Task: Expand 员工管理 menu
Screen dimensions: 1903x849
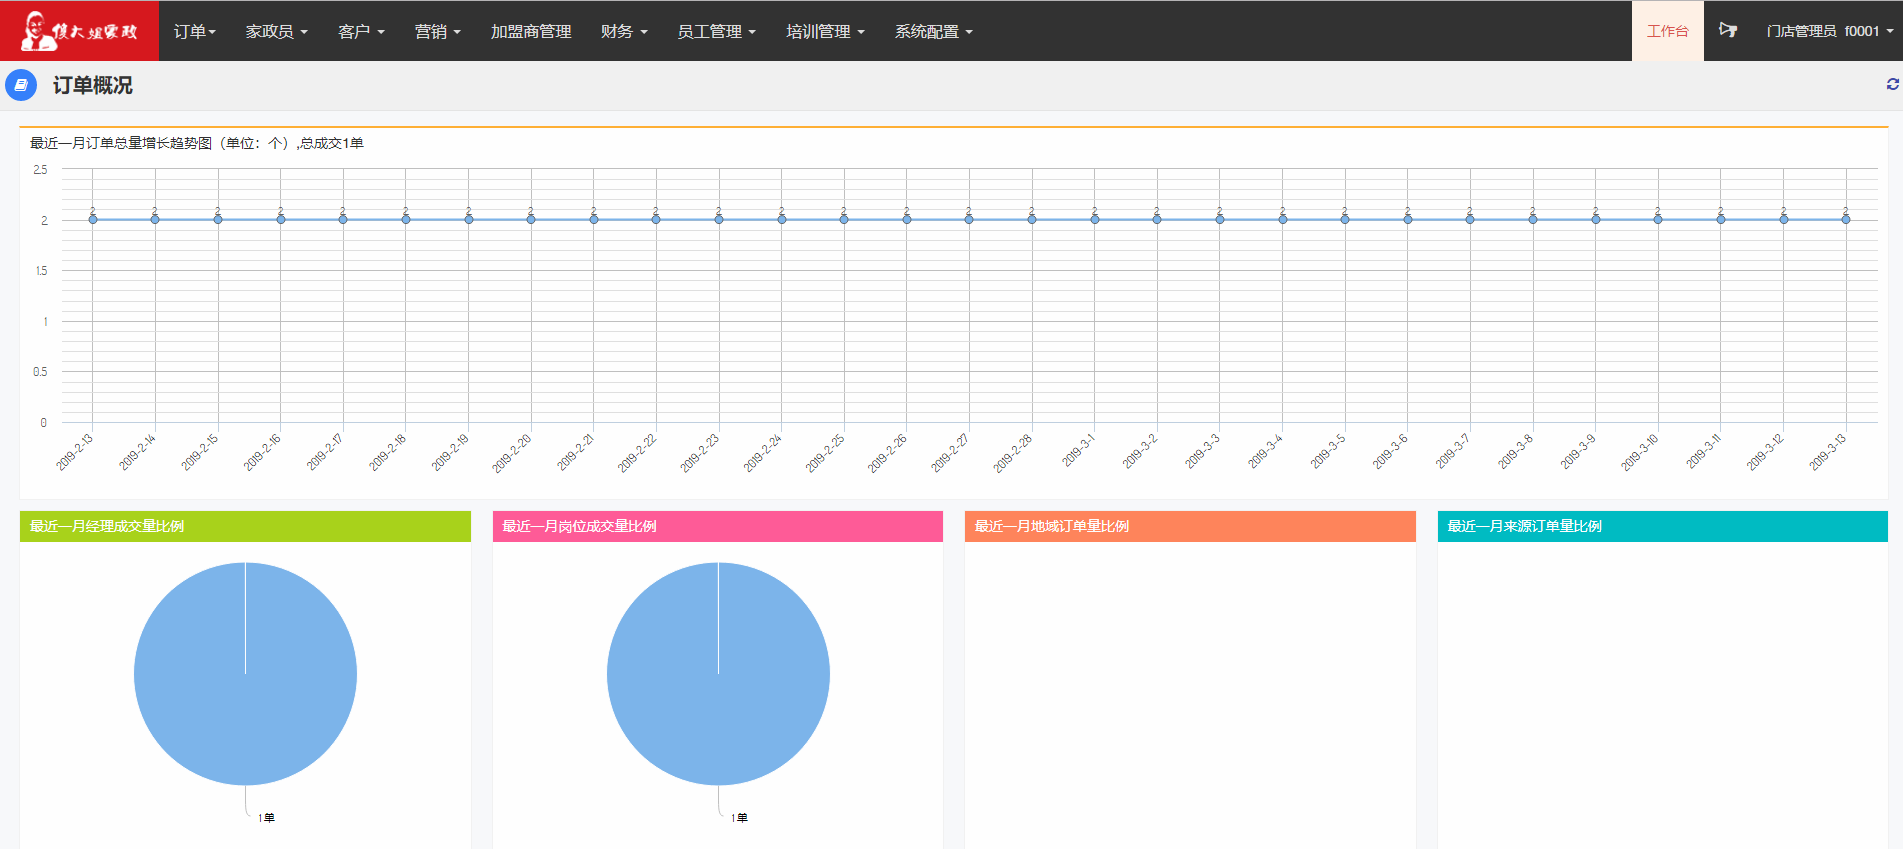Action: [716, 32]
